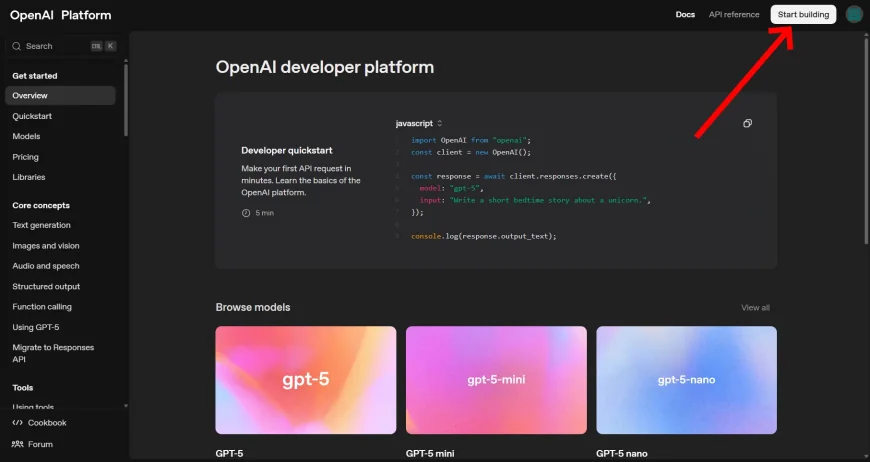The width and height of the screenshot is (870, 462).
Task: Click sidebar scroll down arrow
Action: point(125,406)
